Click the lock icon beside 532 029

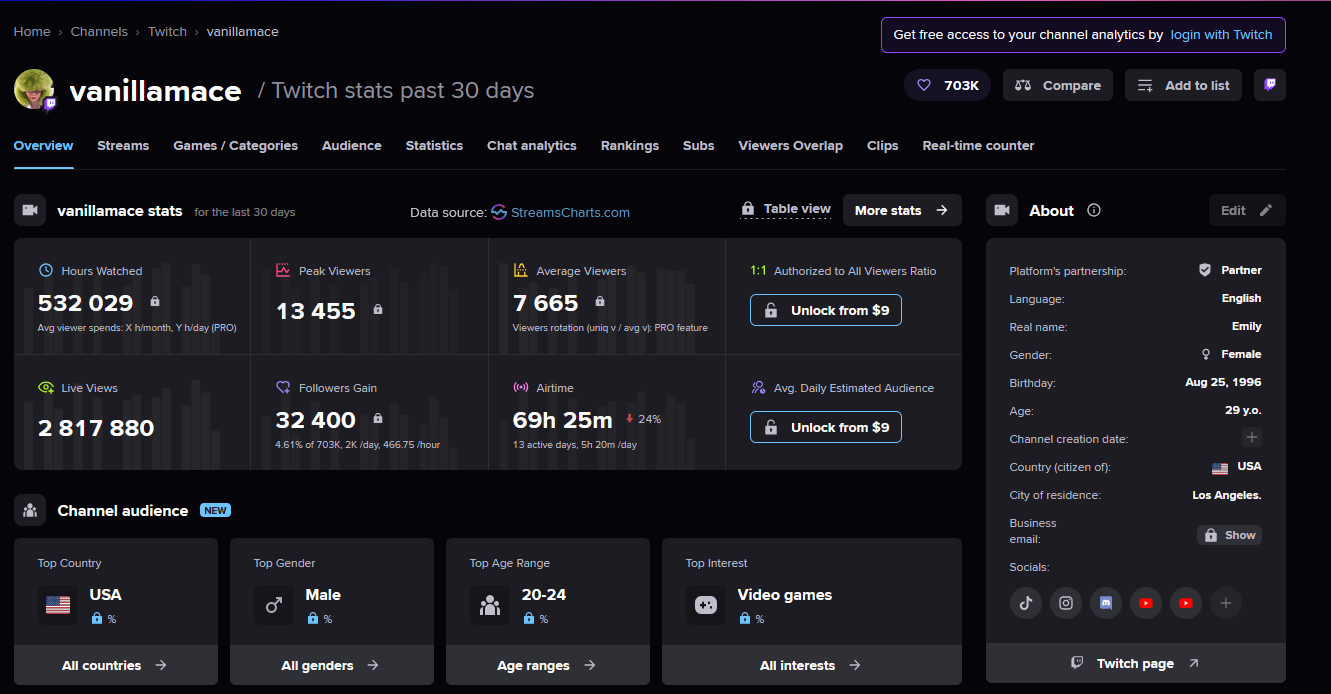(155, 301)
